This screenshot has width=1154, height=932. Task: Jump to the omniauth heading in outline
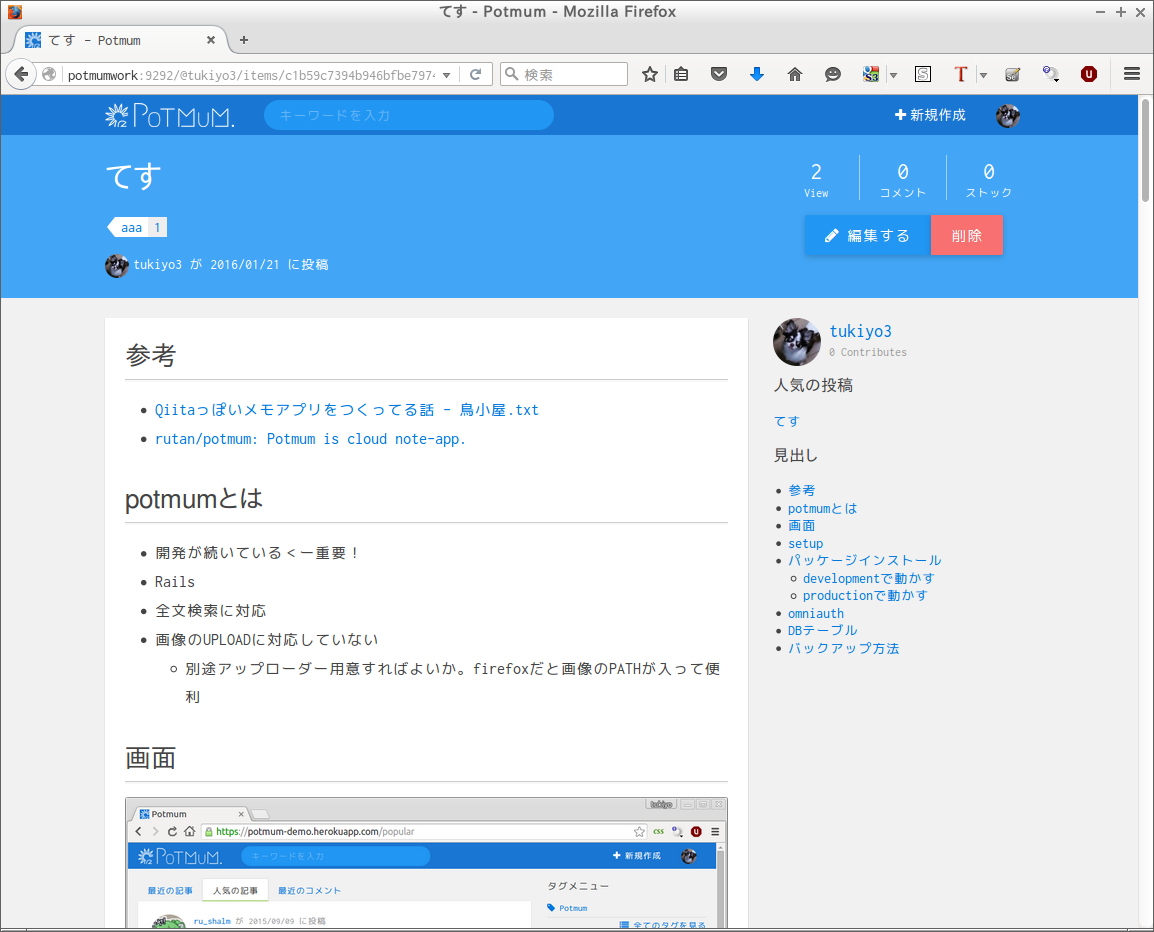(815, 613)
